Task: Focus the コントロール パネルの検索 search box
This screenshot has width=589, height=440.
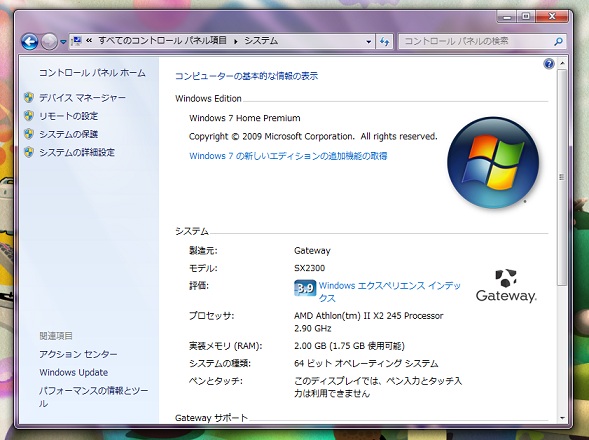Action: [x=482, y=41]
